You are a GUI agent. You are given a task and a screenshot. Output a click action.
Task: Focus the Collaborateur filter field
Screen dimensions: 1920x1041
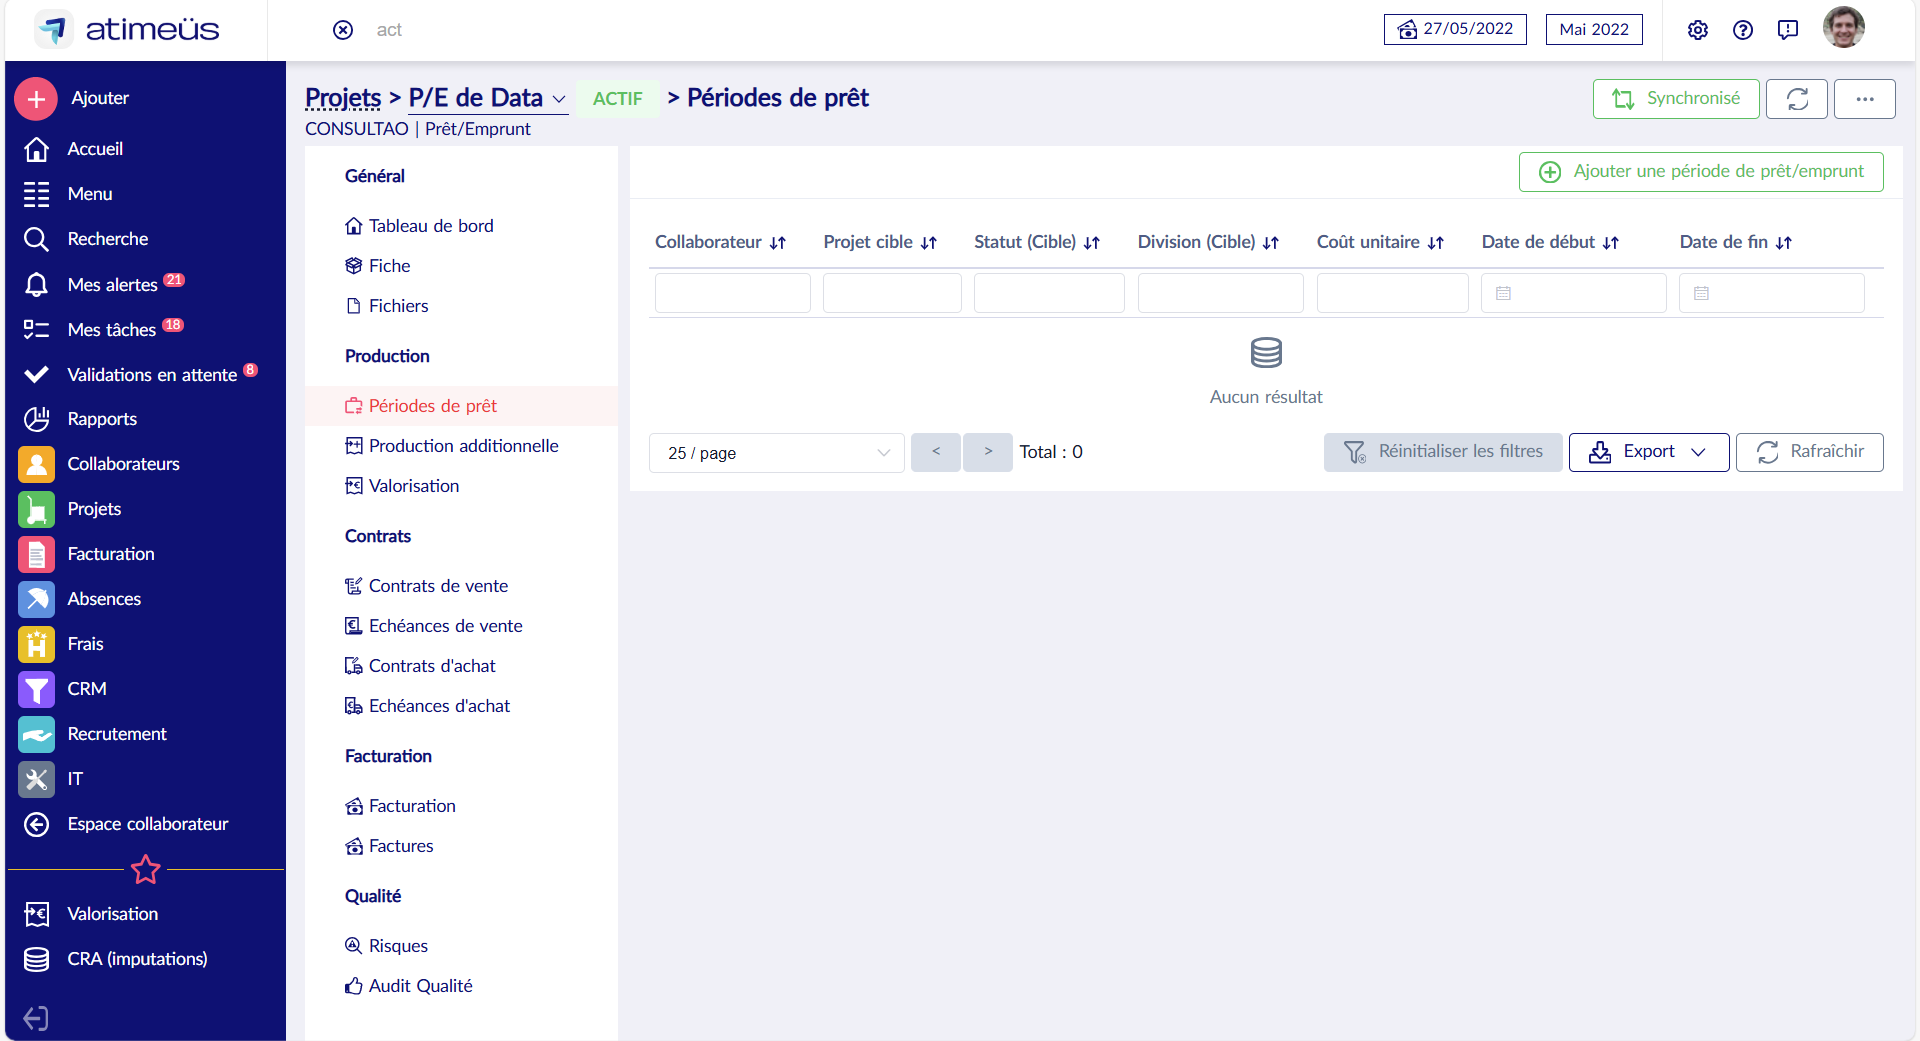point(733,293)
